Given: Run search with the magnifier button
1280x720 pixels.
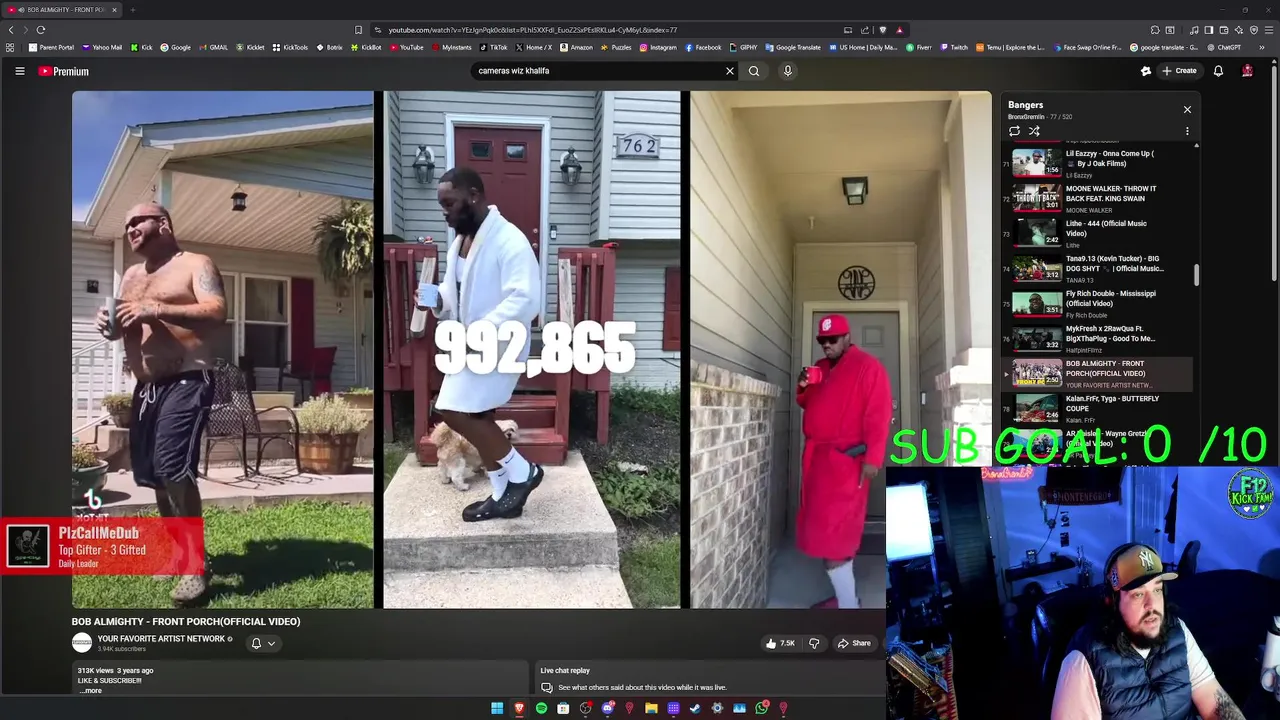Looking at the screenshot, I should [x=754, y=71].
